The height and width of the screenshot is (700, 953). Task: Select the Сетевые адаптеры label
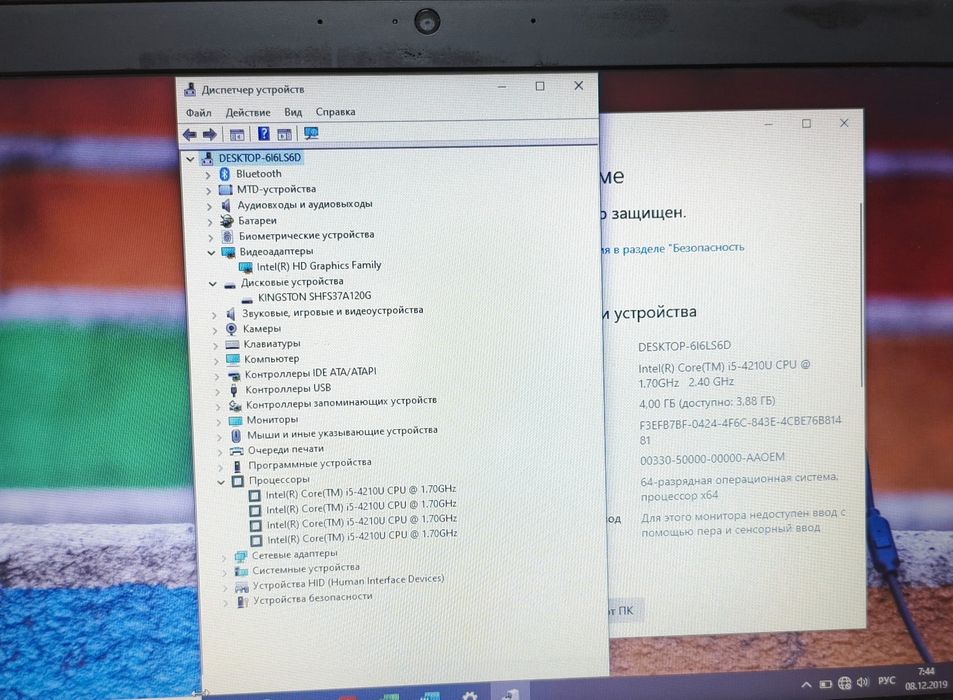[x=295, y=554]
